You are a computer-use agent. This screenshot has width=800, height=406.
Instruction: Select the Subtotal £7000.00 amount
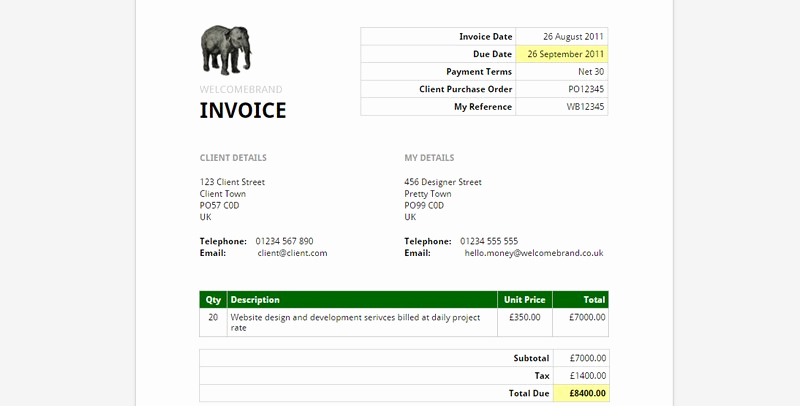[588, 359]
